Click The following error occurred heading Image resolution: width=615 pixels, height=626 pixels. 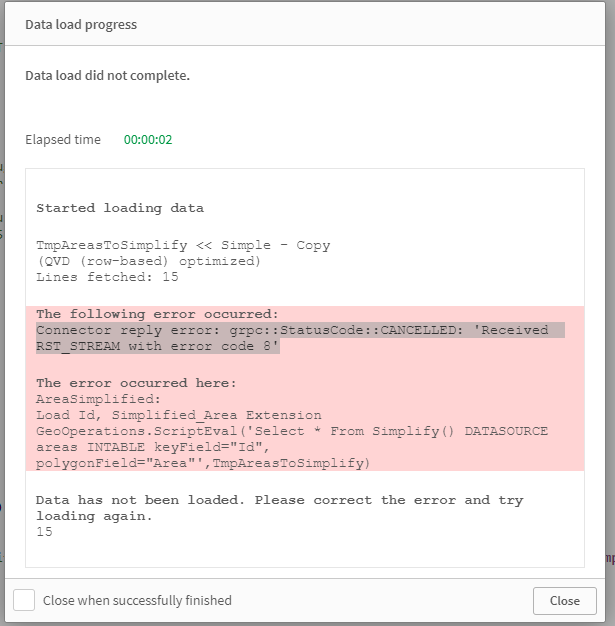(x=157, y=314)
